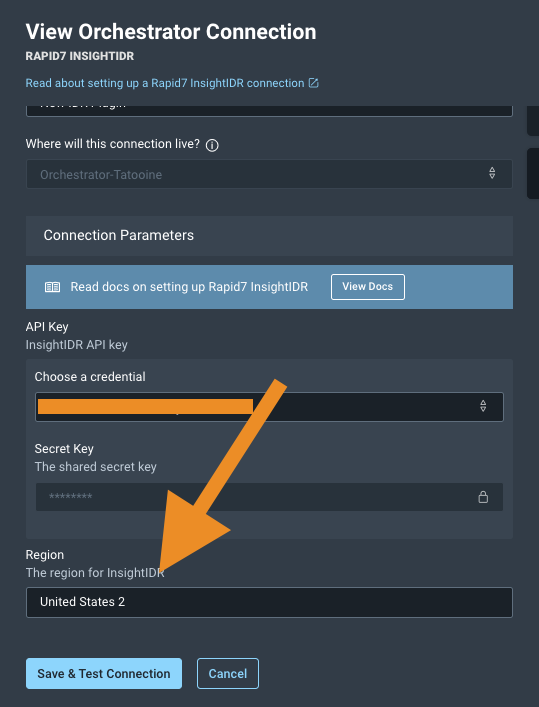This screenshot has width=539, height=707.
Task: Open the Rapid7 InsightIDR connection setup link
Action: [165, 83]
